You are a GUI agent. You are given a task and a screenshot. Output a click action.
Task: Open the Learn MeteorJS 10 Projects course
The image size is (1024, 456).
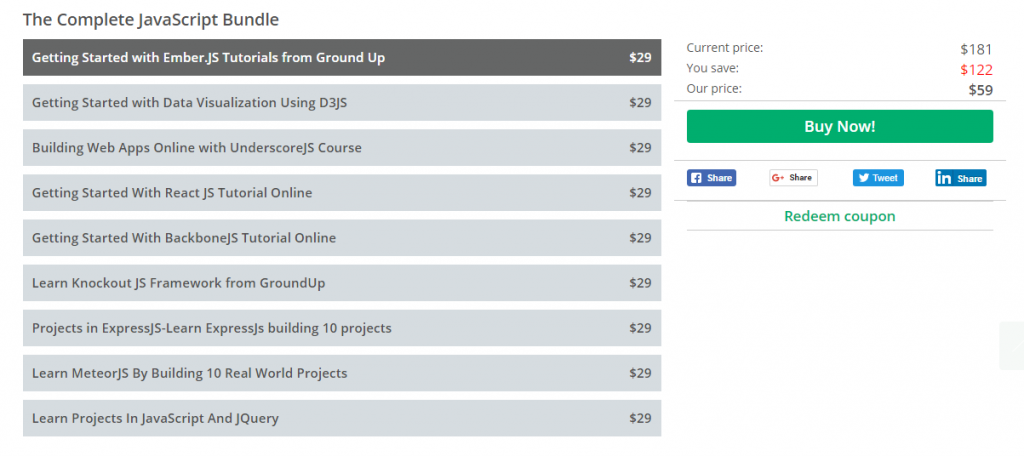(342, 373)
